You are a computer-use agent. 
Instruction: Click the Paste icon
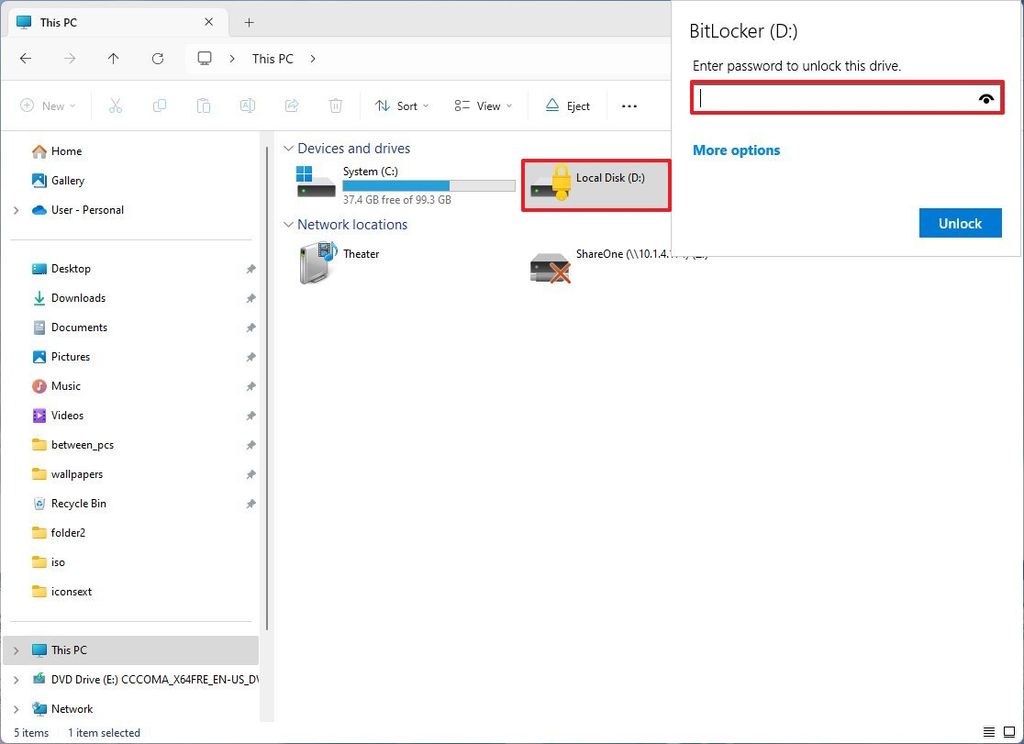point(203,105)
